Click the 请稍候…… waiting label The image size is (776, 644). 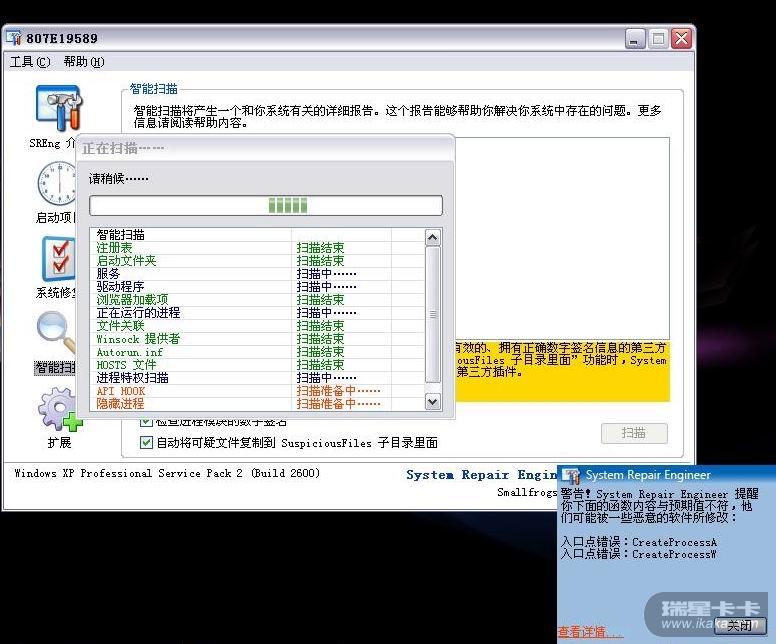coord(119,178)
